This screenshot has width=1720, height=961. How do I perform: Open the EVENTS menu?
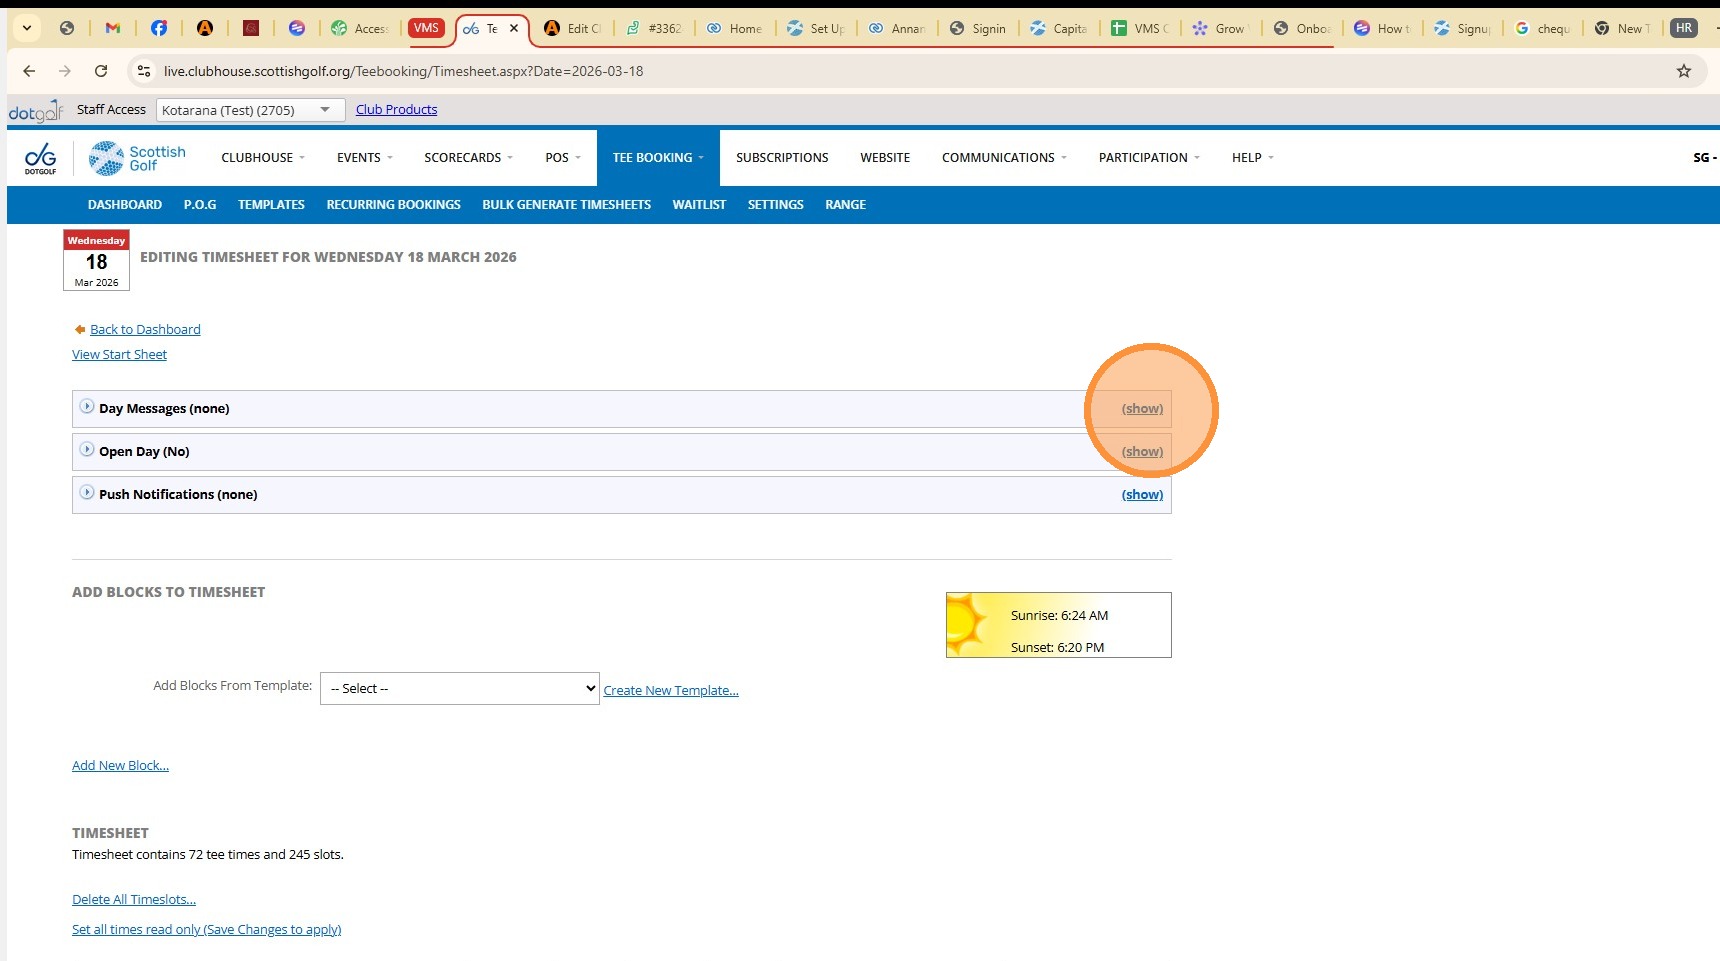click(365, 158)
